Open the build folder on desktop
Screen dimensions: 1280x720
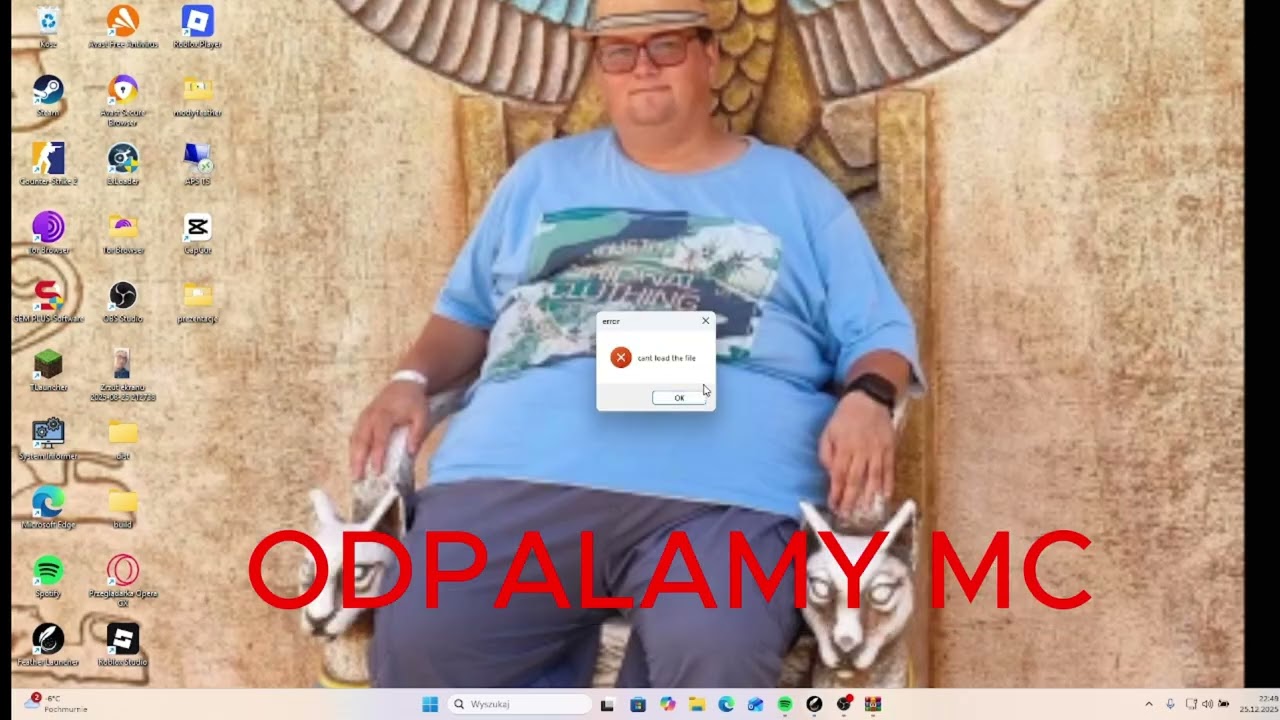(123, 507)
